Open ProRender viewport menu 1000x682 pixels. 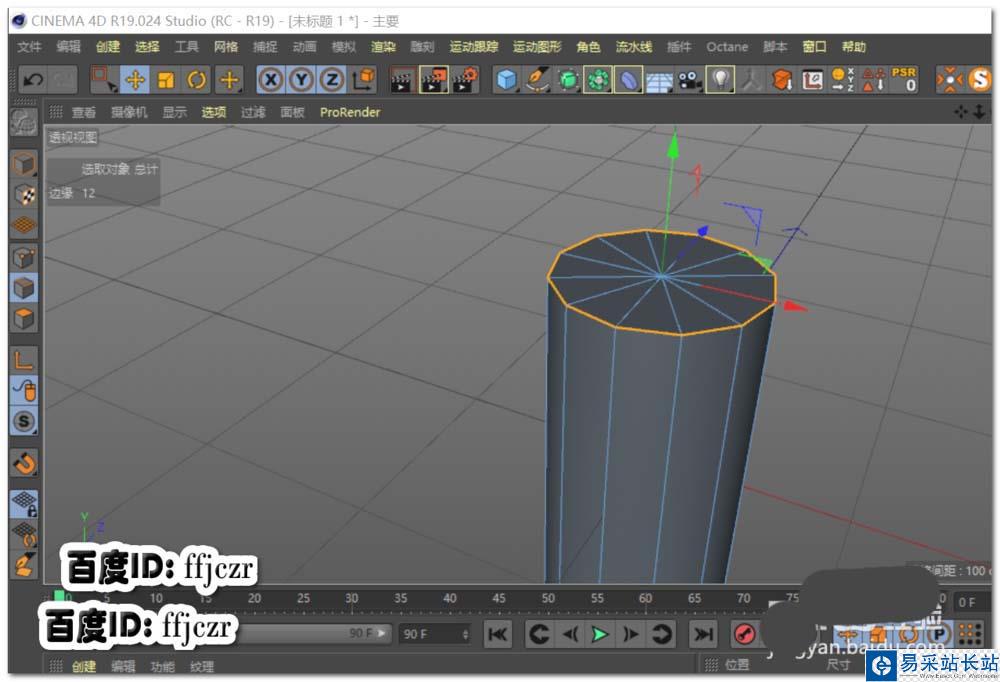click(x=350, y=112)
